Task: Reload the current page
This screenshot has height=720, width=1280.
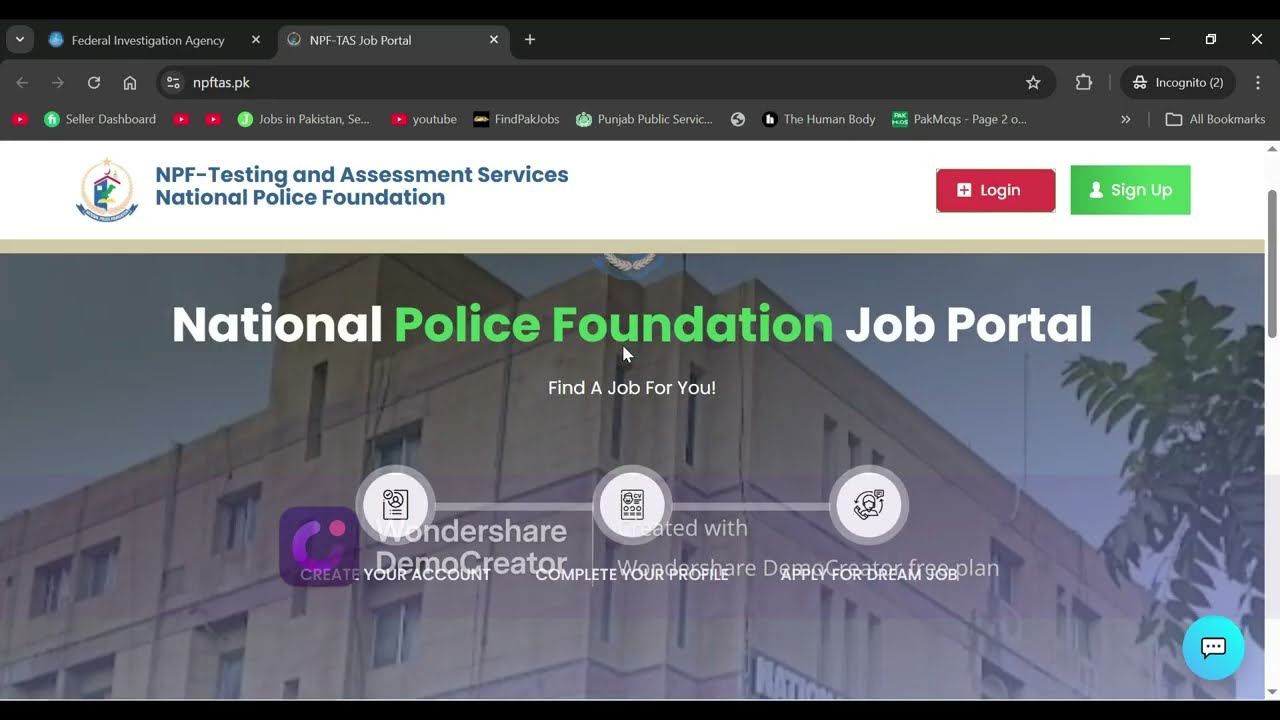Action: point(94,83)
